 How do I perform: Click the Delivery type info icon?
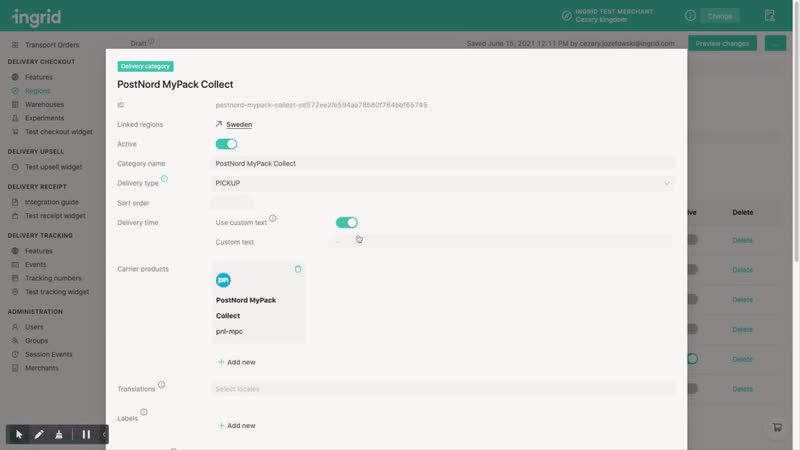tap(164, 179)
